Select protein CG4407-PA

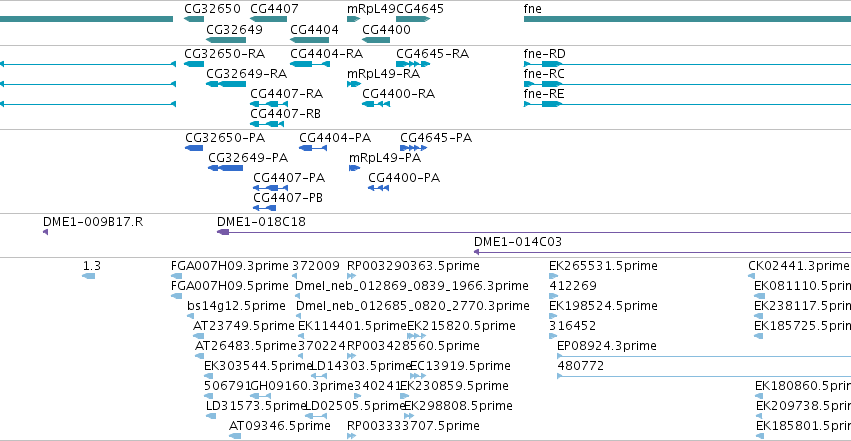(270, 188)
